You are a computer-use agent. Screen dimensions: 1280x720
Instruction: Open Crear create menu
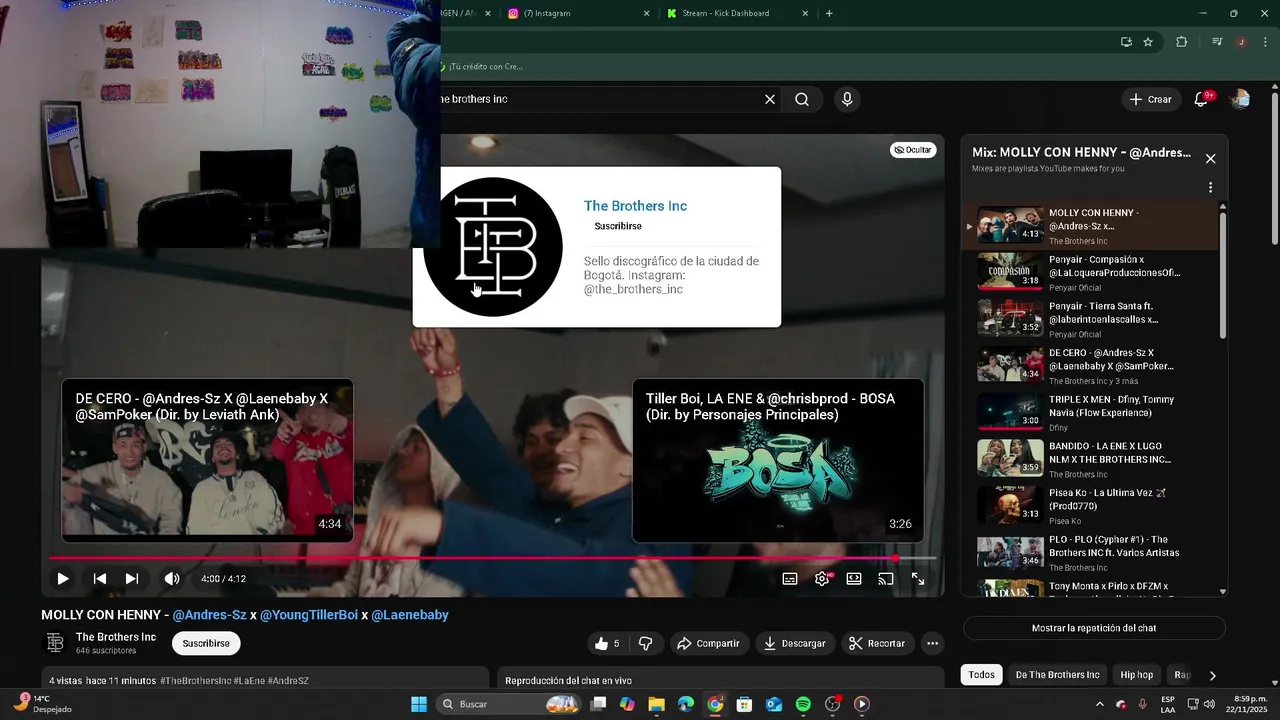click(x=1150, y=99)
